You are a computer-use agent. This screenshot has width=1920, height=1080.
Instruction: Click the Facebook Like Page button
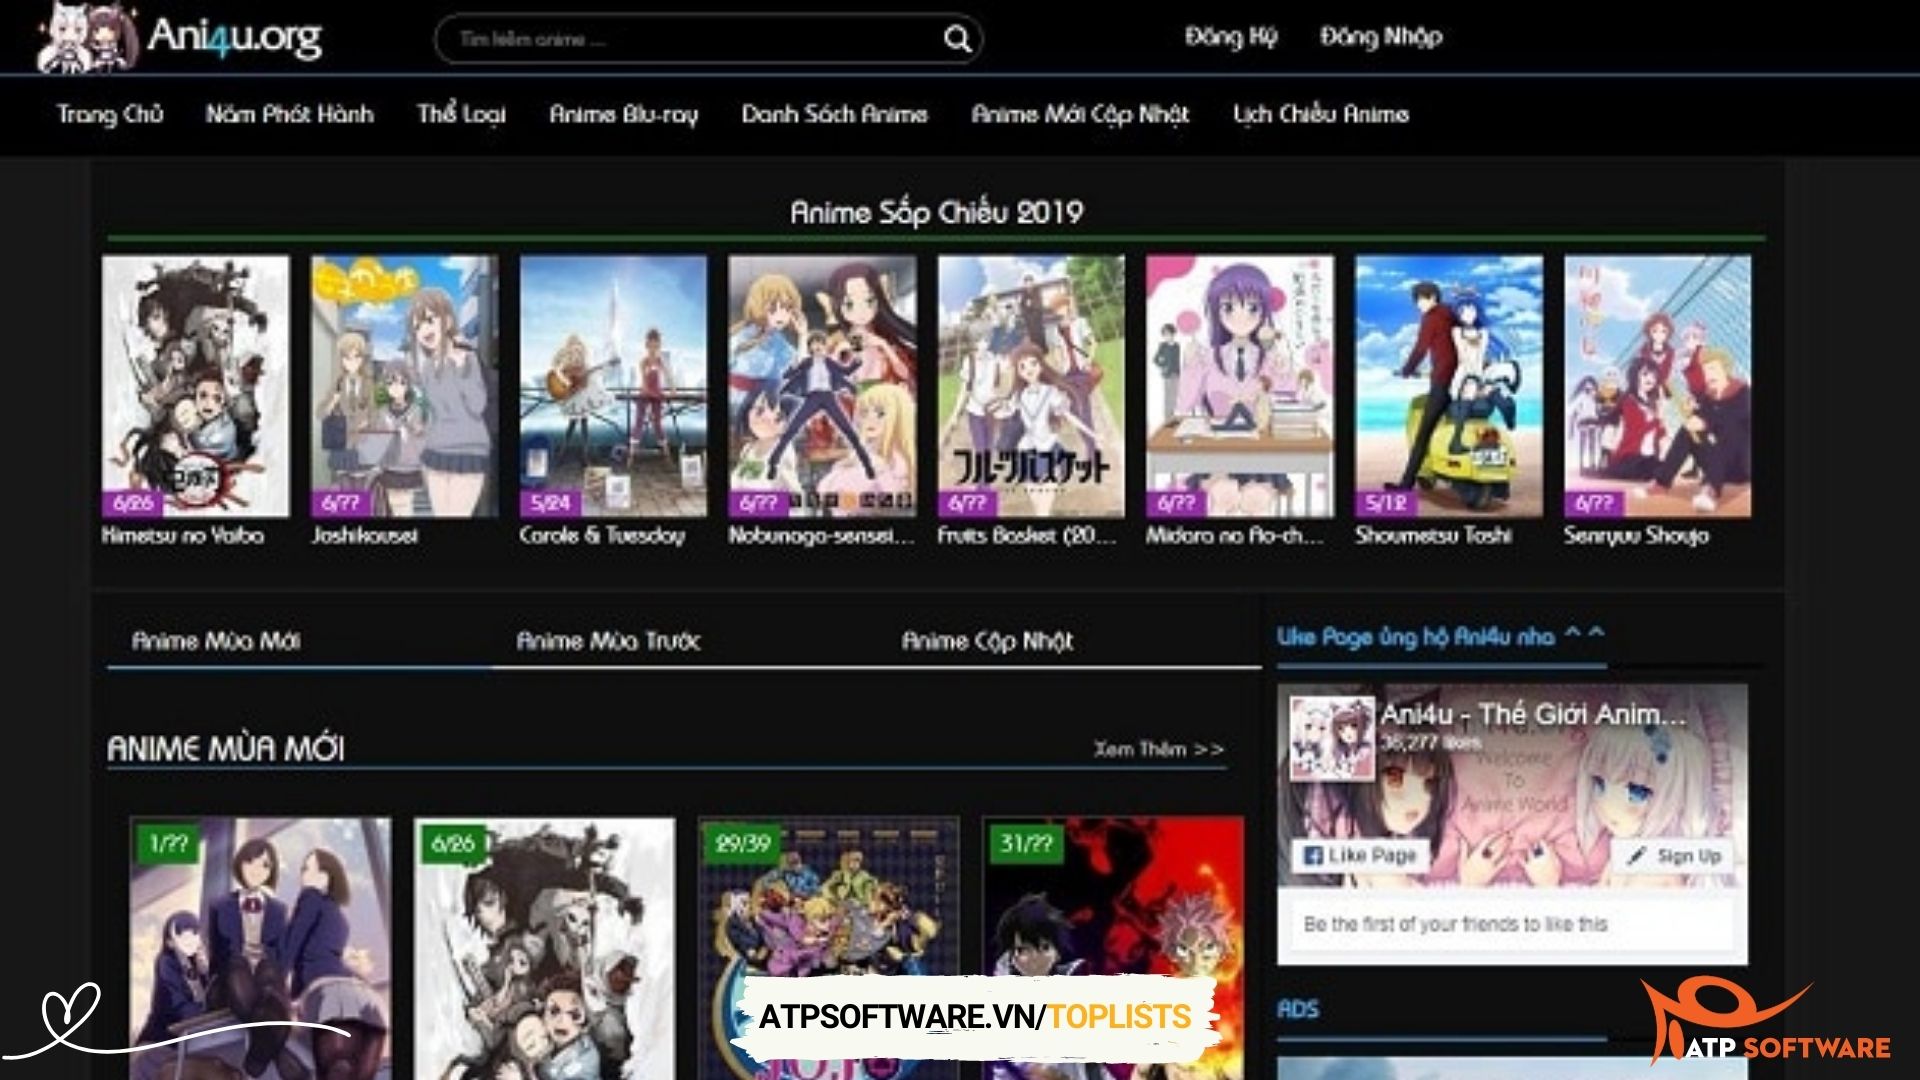(1360, 856)
